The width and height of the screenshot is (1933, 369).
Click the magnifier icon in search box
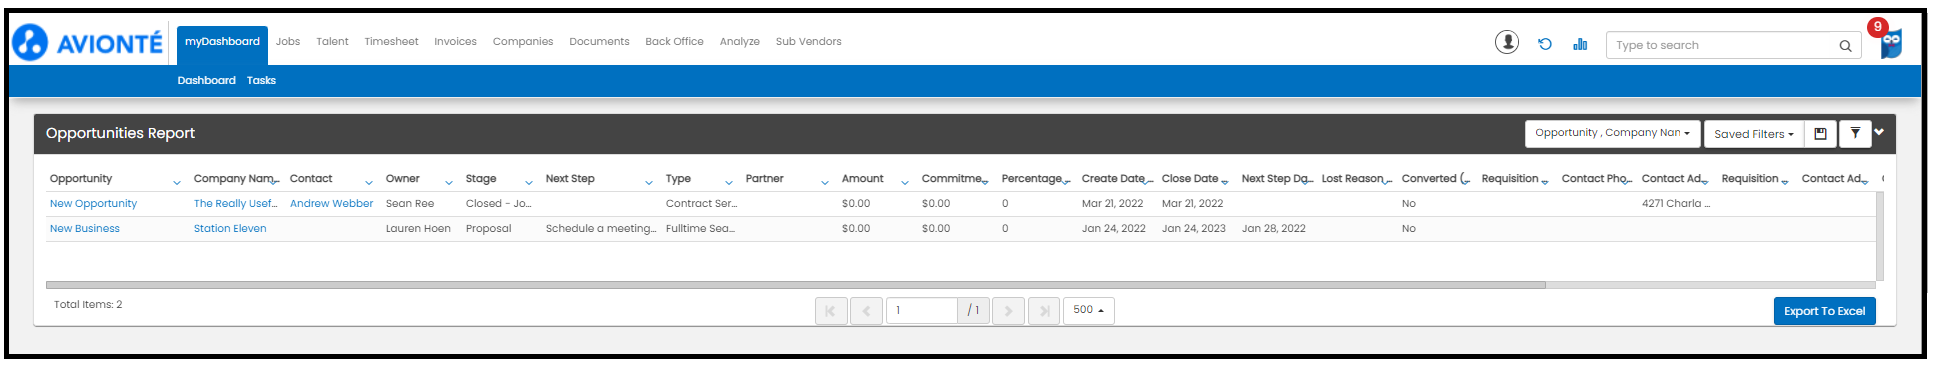pyautogui.click(x=1845, y=45)
